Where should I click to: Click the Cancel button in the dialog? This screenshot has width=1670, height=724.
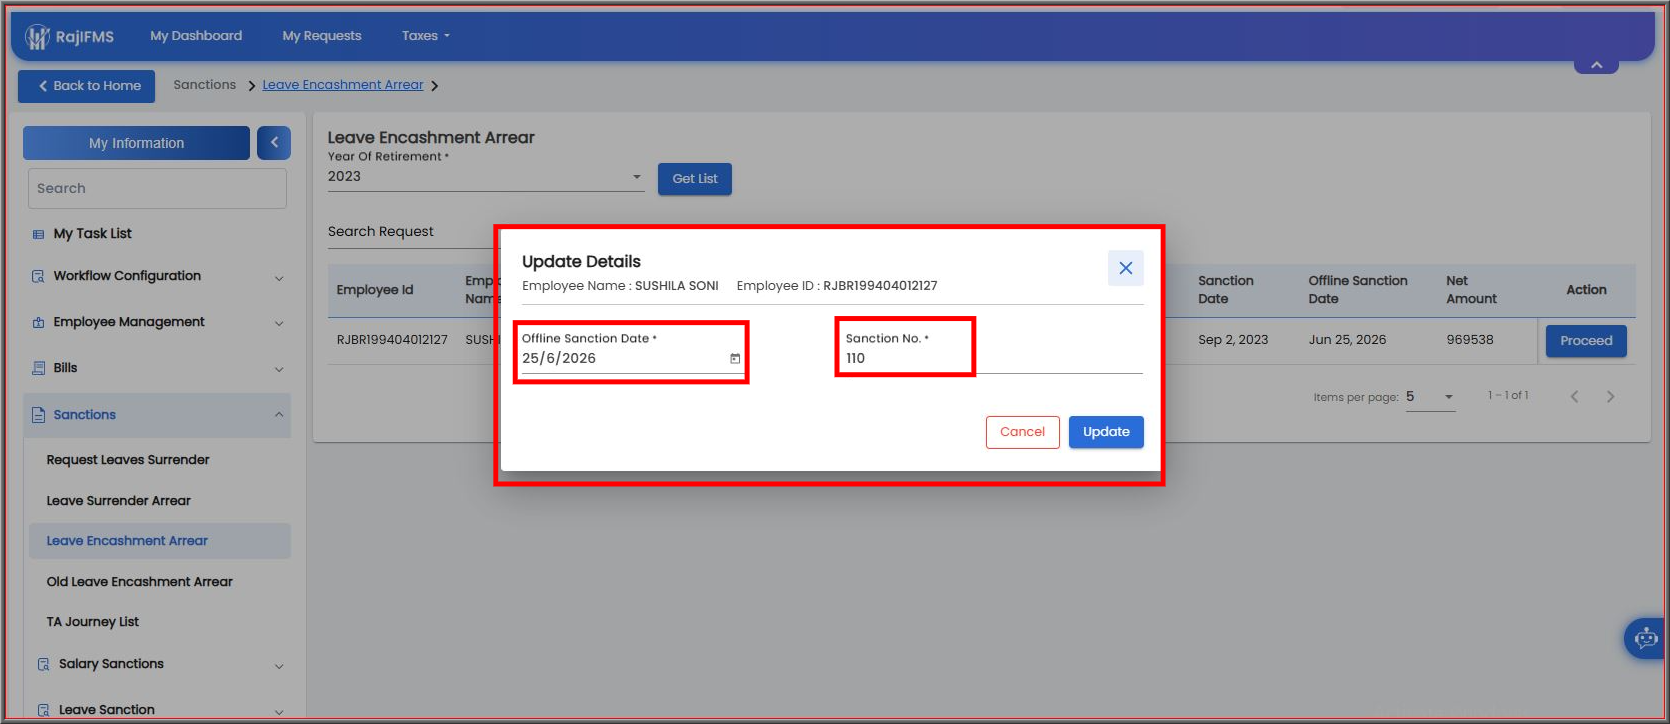(1022, 432)
